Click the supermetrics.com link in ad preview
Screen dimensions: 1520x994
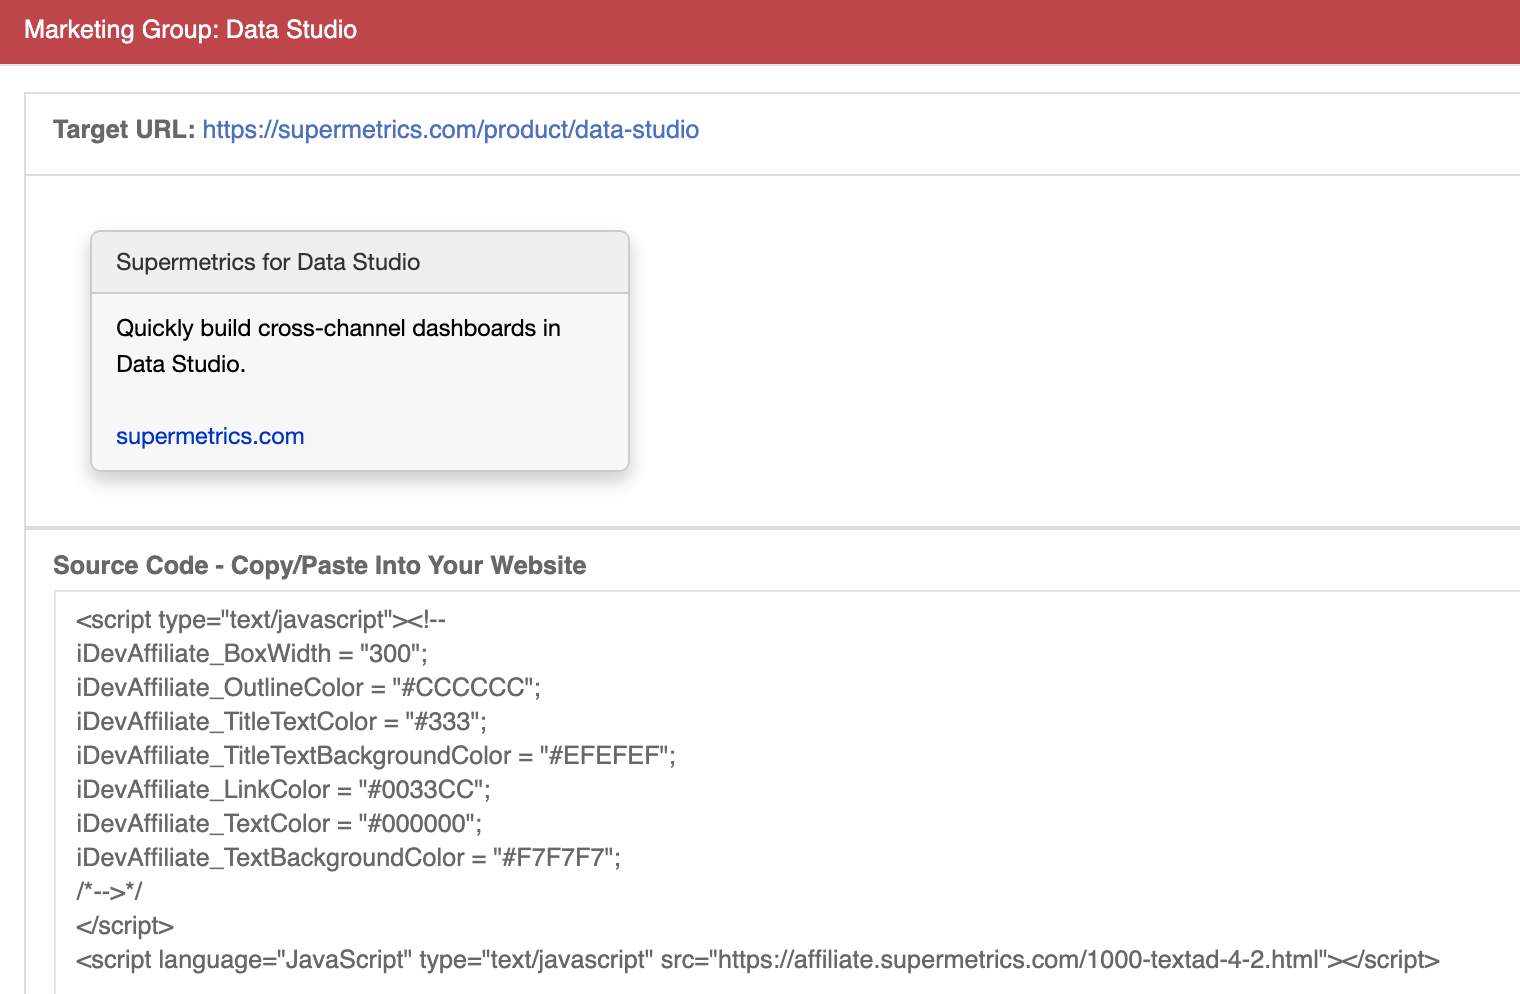[x=210, y=436]
